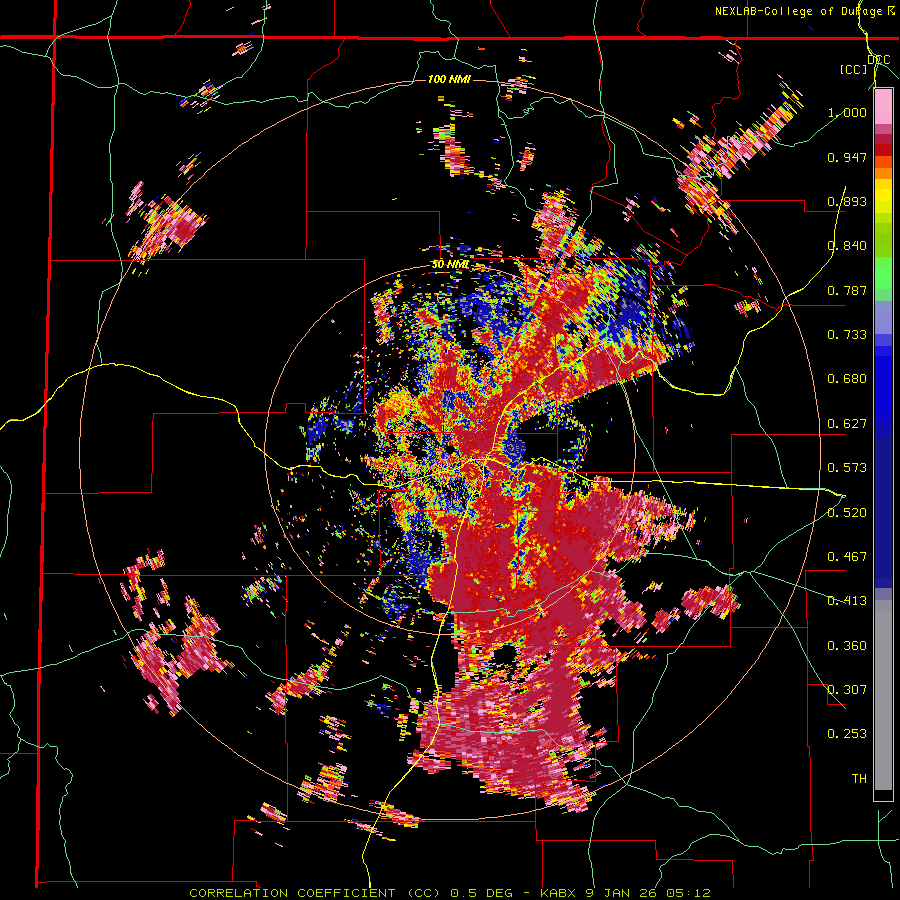Select the 0.680 legend value
The height and width of the screenshot is (900, 900).
tap(847, 379)
